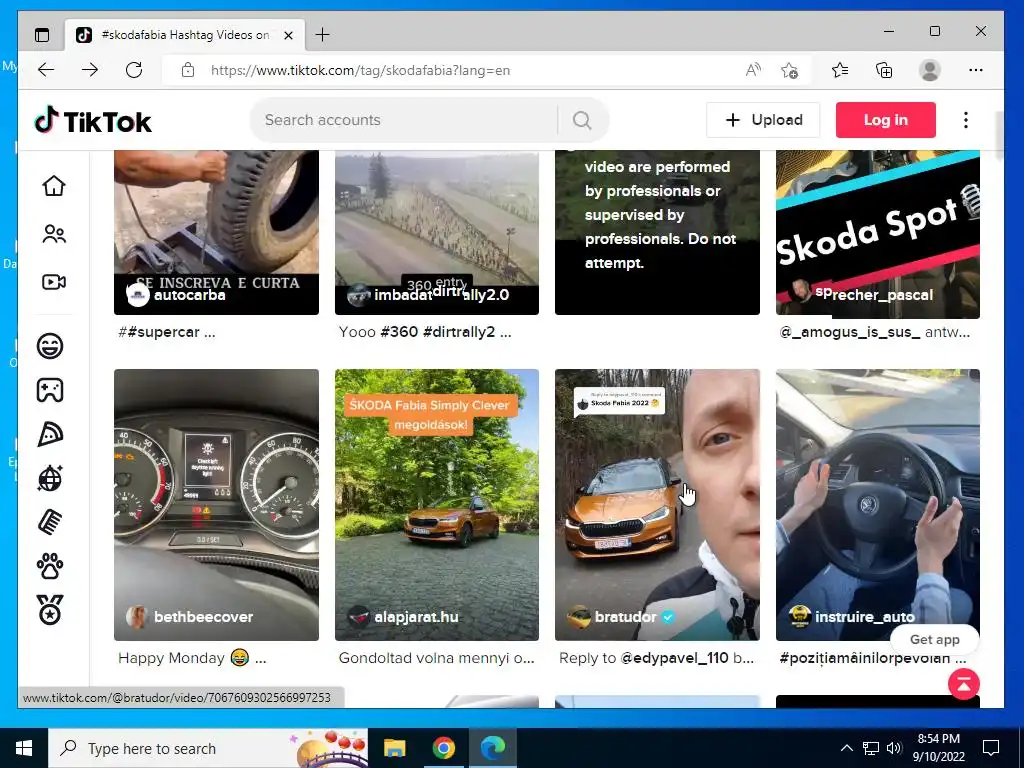The height and width of the screenshot is (768, 1024).
Task: Show hidden system tray icons
Action: [846, 748]
